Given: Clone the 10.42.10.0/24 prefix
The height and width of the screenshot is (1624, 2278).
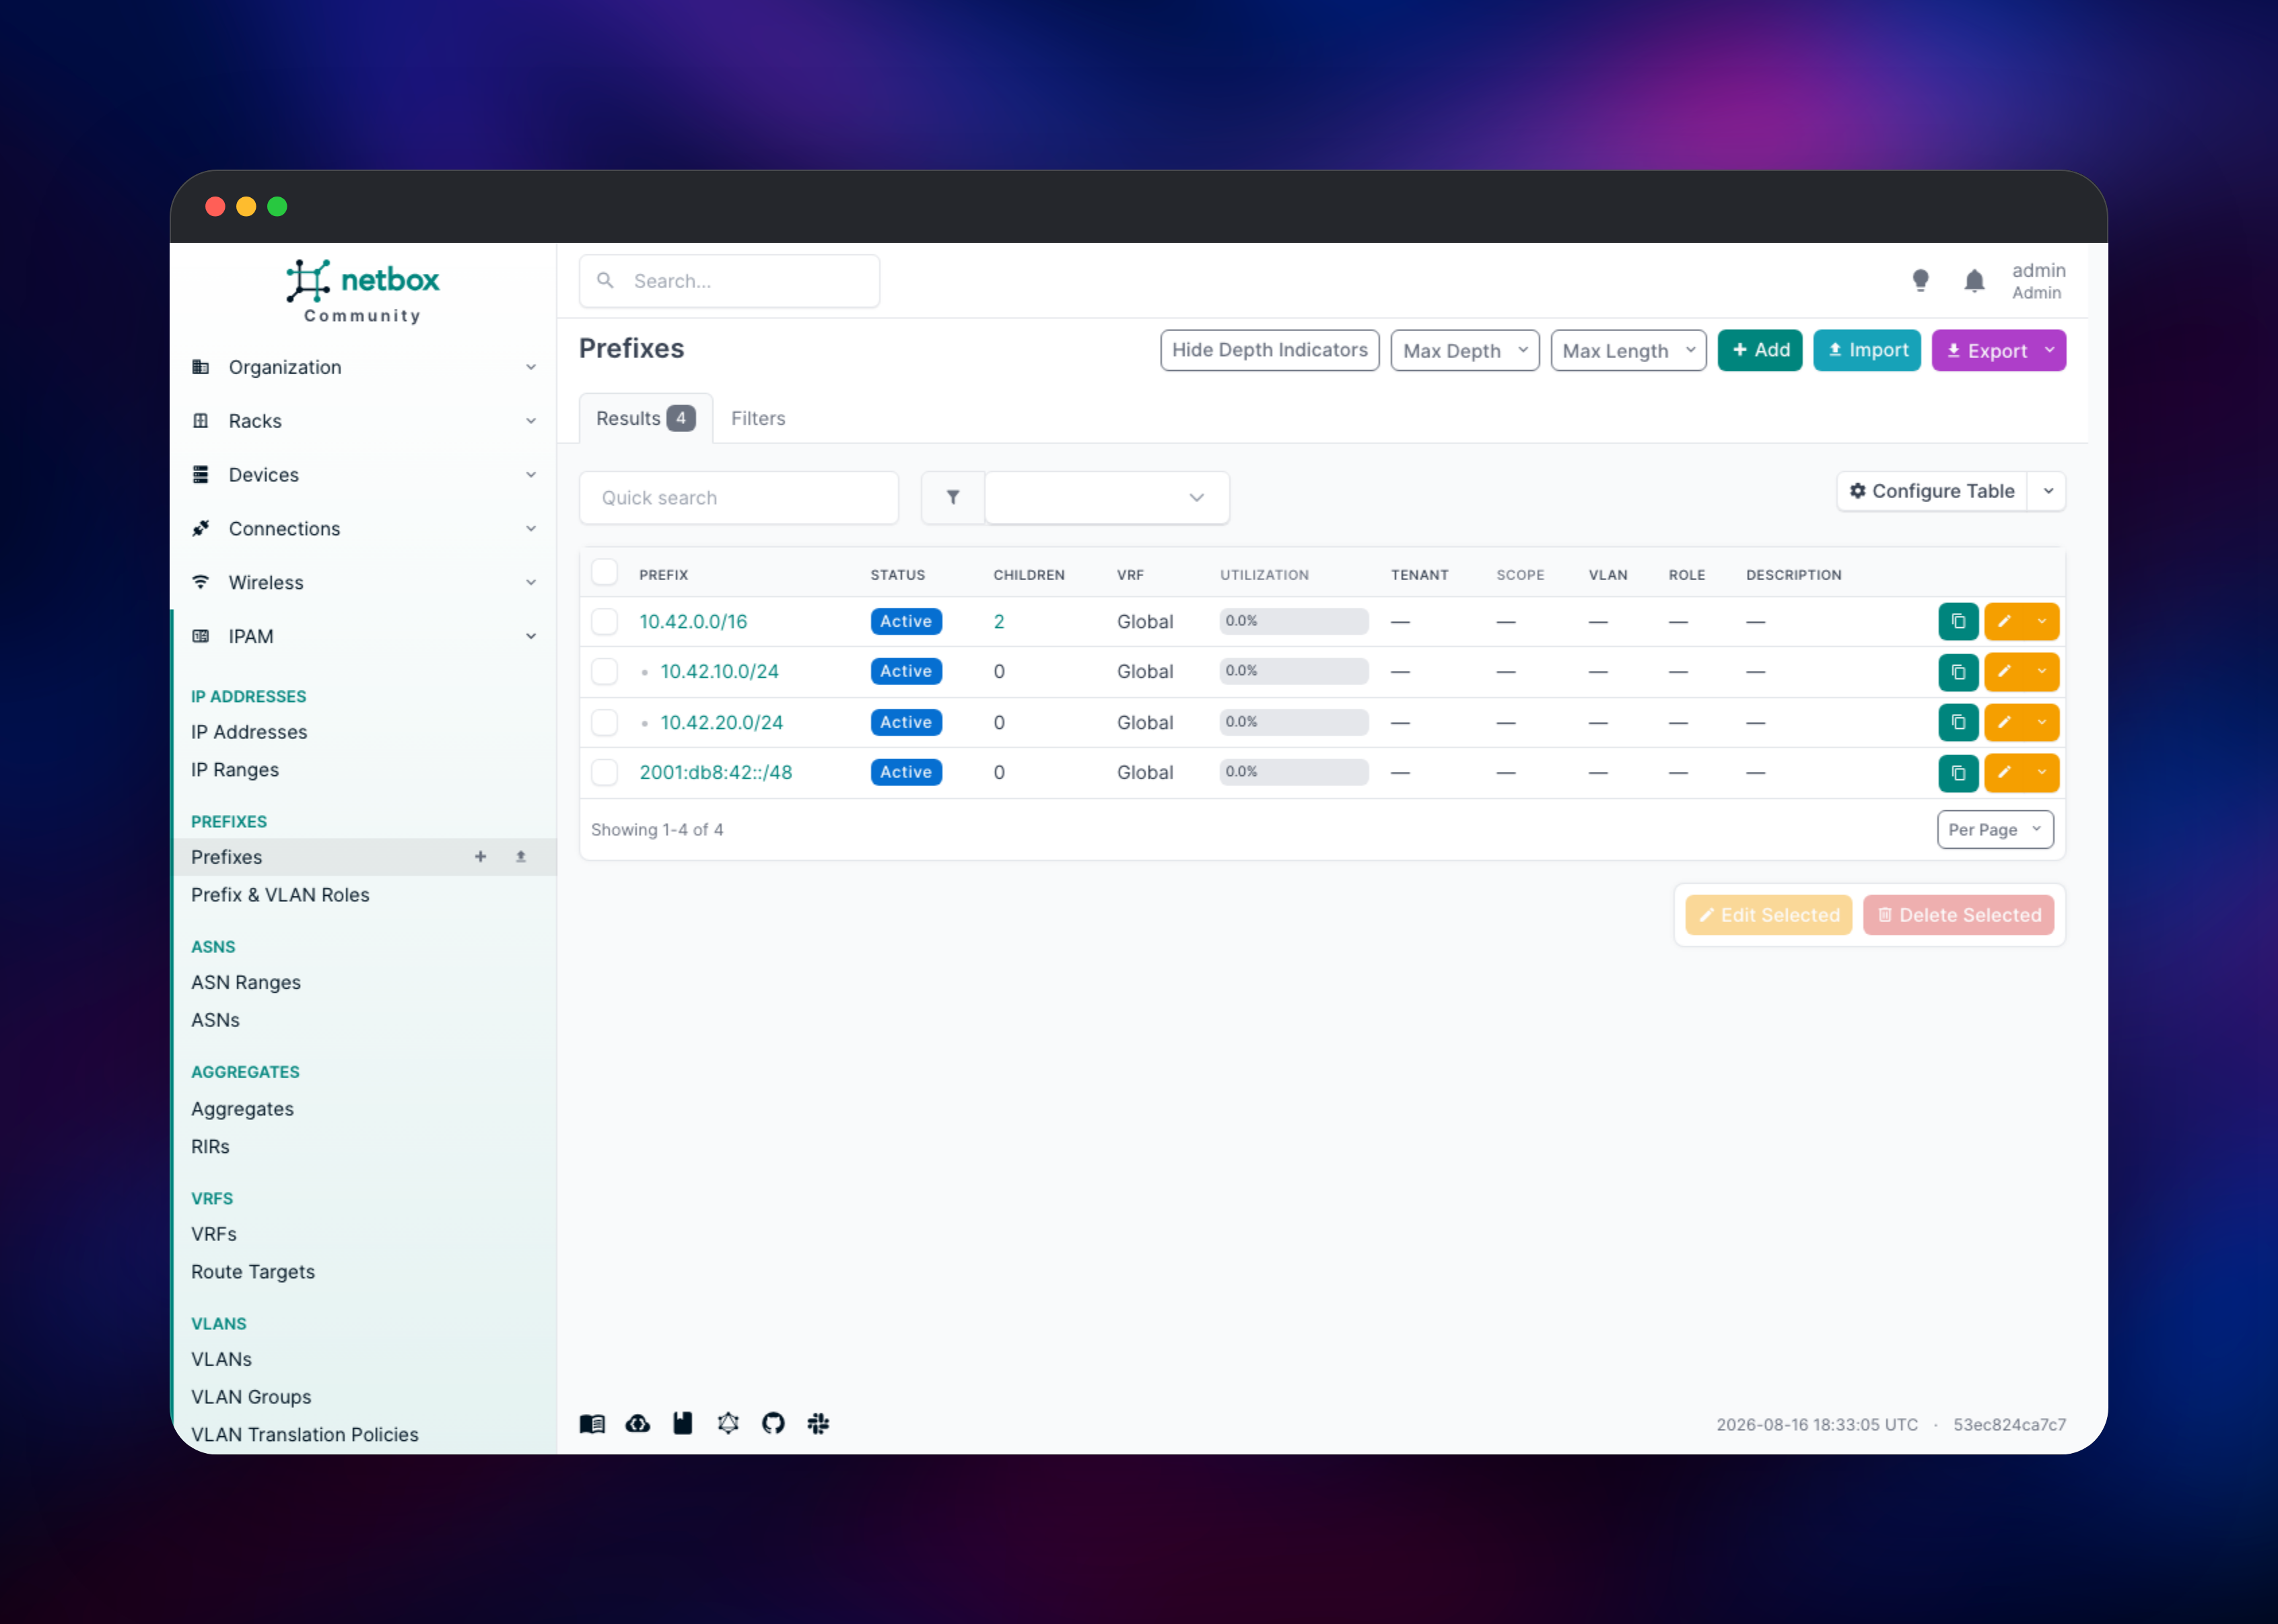Looking at the screenshot, I should 1958,671.
